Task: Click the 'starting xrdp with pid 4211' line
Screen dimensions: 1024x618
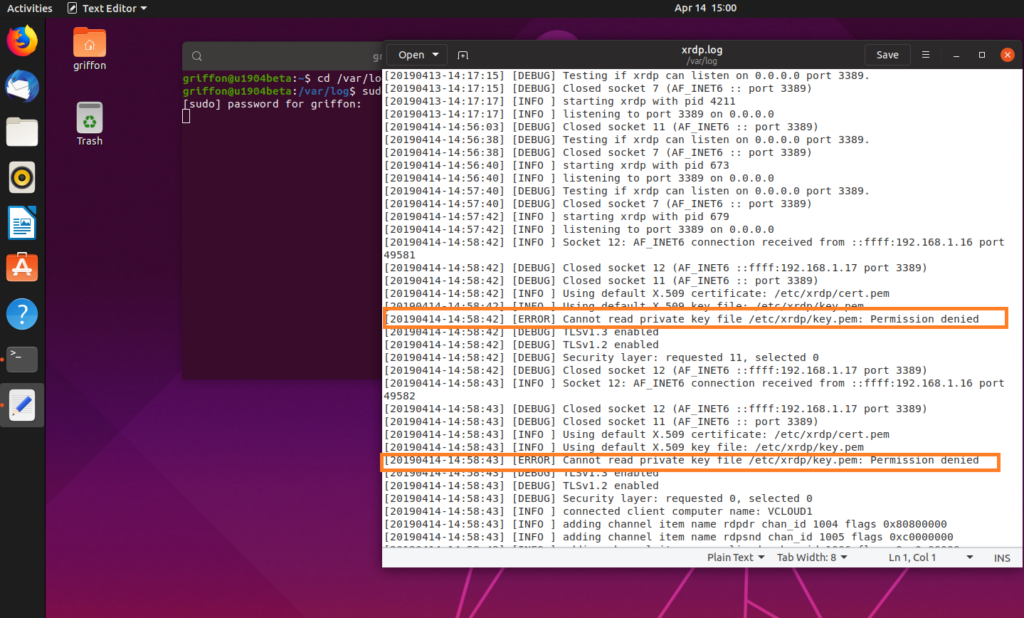Action: 560,101
